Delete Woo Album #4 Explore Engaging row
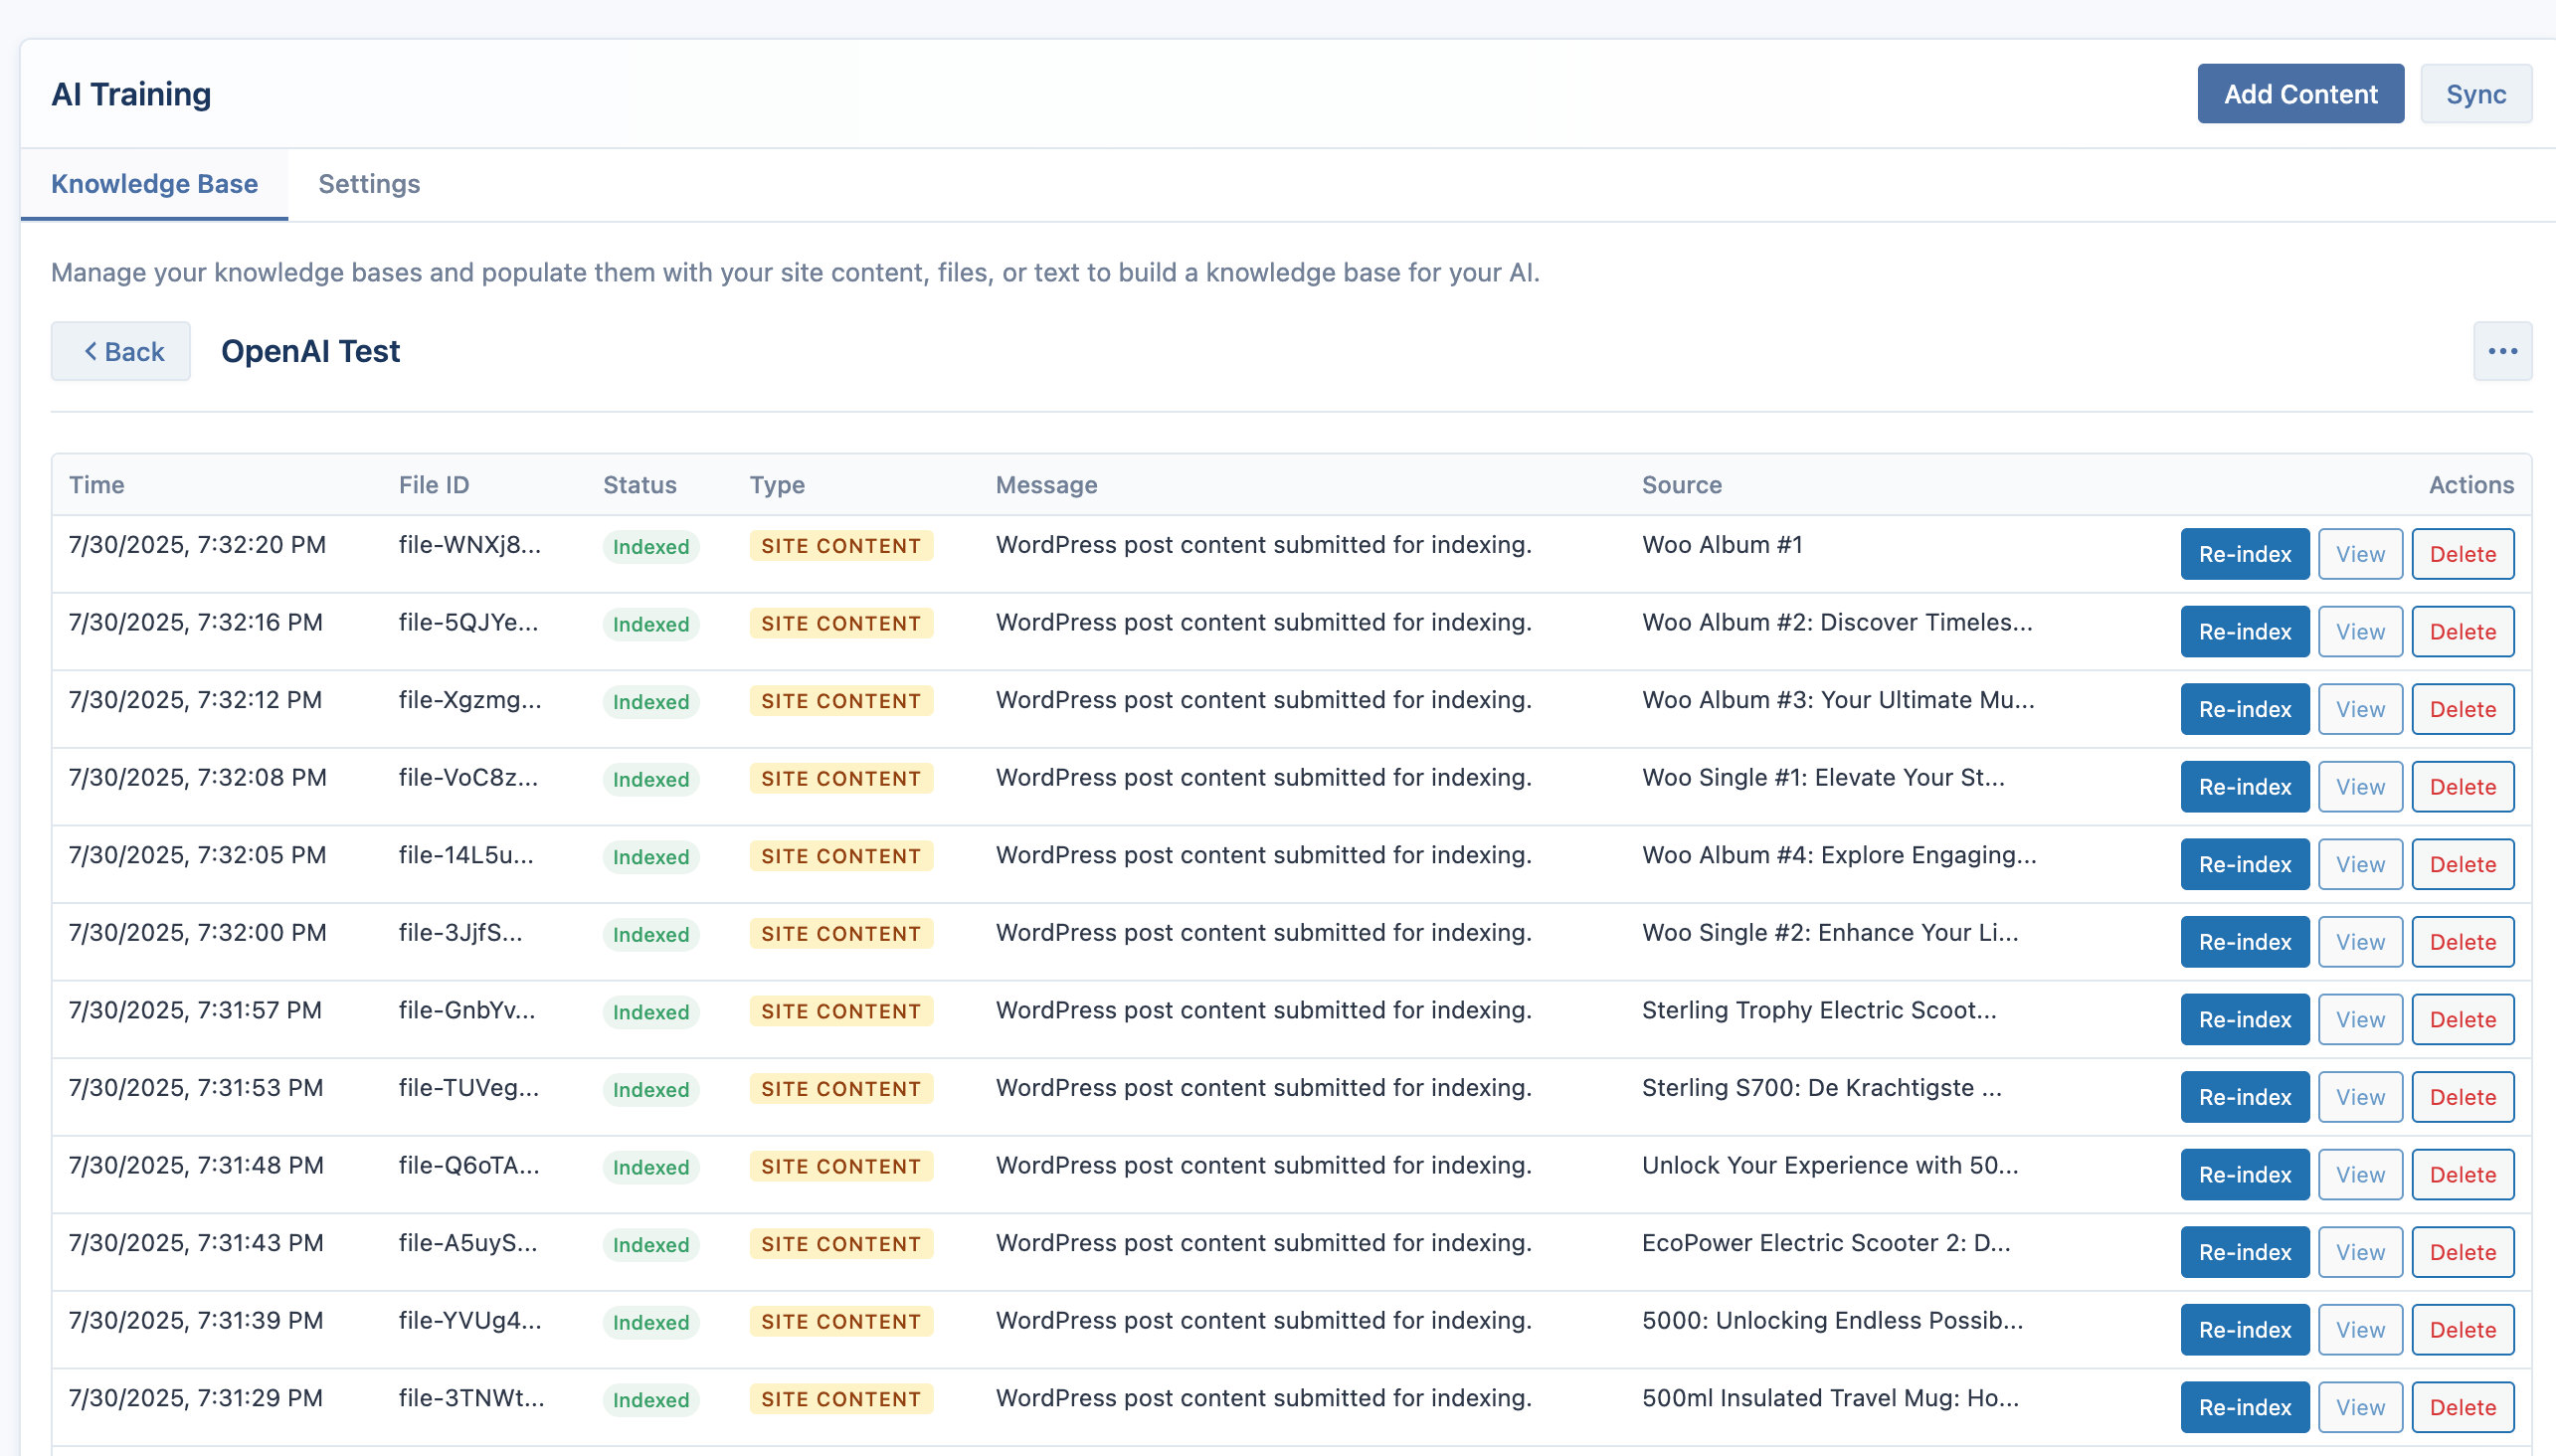This screenshot has width=2556, height=1456. coord(2463,864)
